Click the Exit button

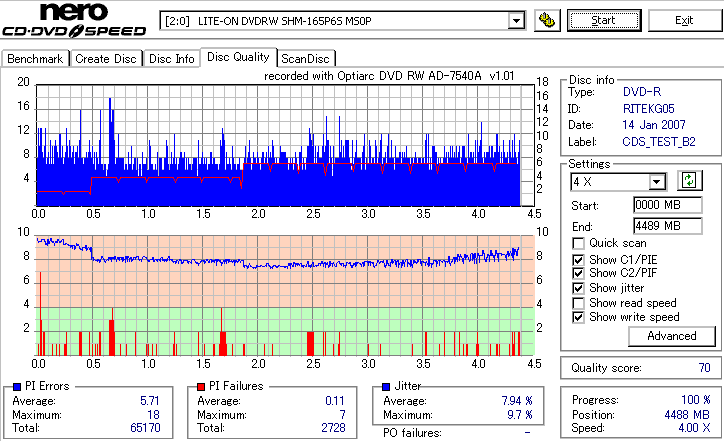coord(684,20)
